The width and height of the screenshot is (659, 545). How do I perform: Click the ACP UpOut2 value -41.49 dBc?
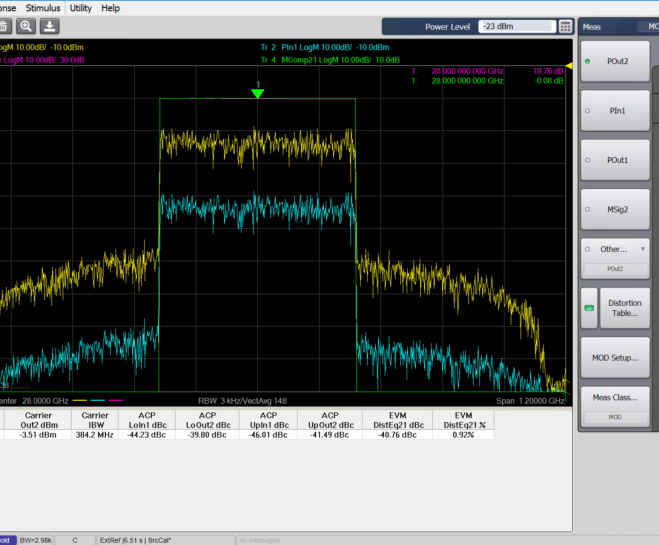(x=330, y=435)
